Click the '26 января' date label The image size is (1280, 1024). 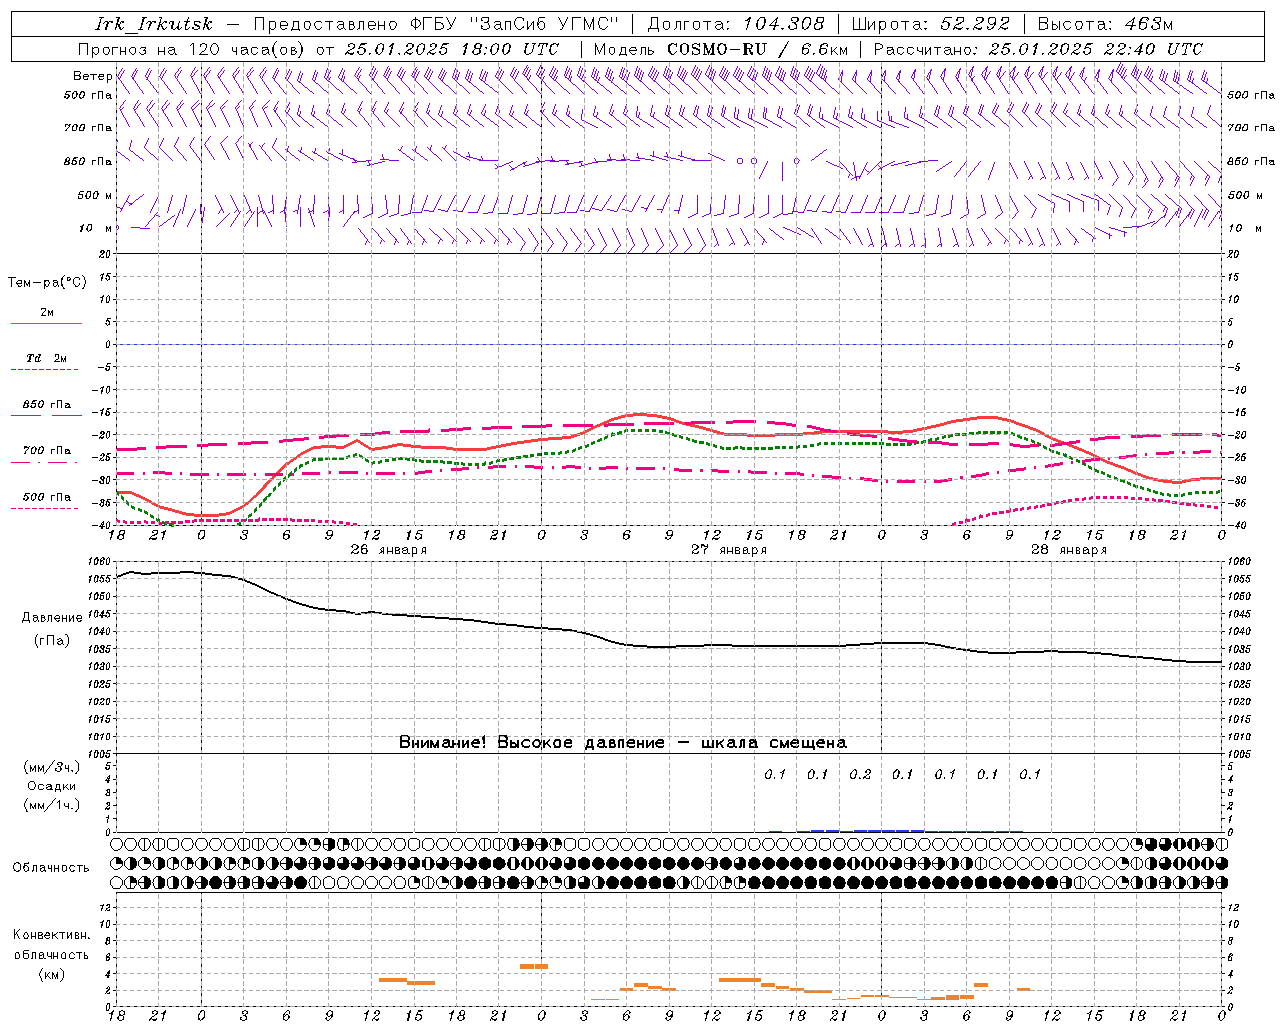click(x=388, y=550)
